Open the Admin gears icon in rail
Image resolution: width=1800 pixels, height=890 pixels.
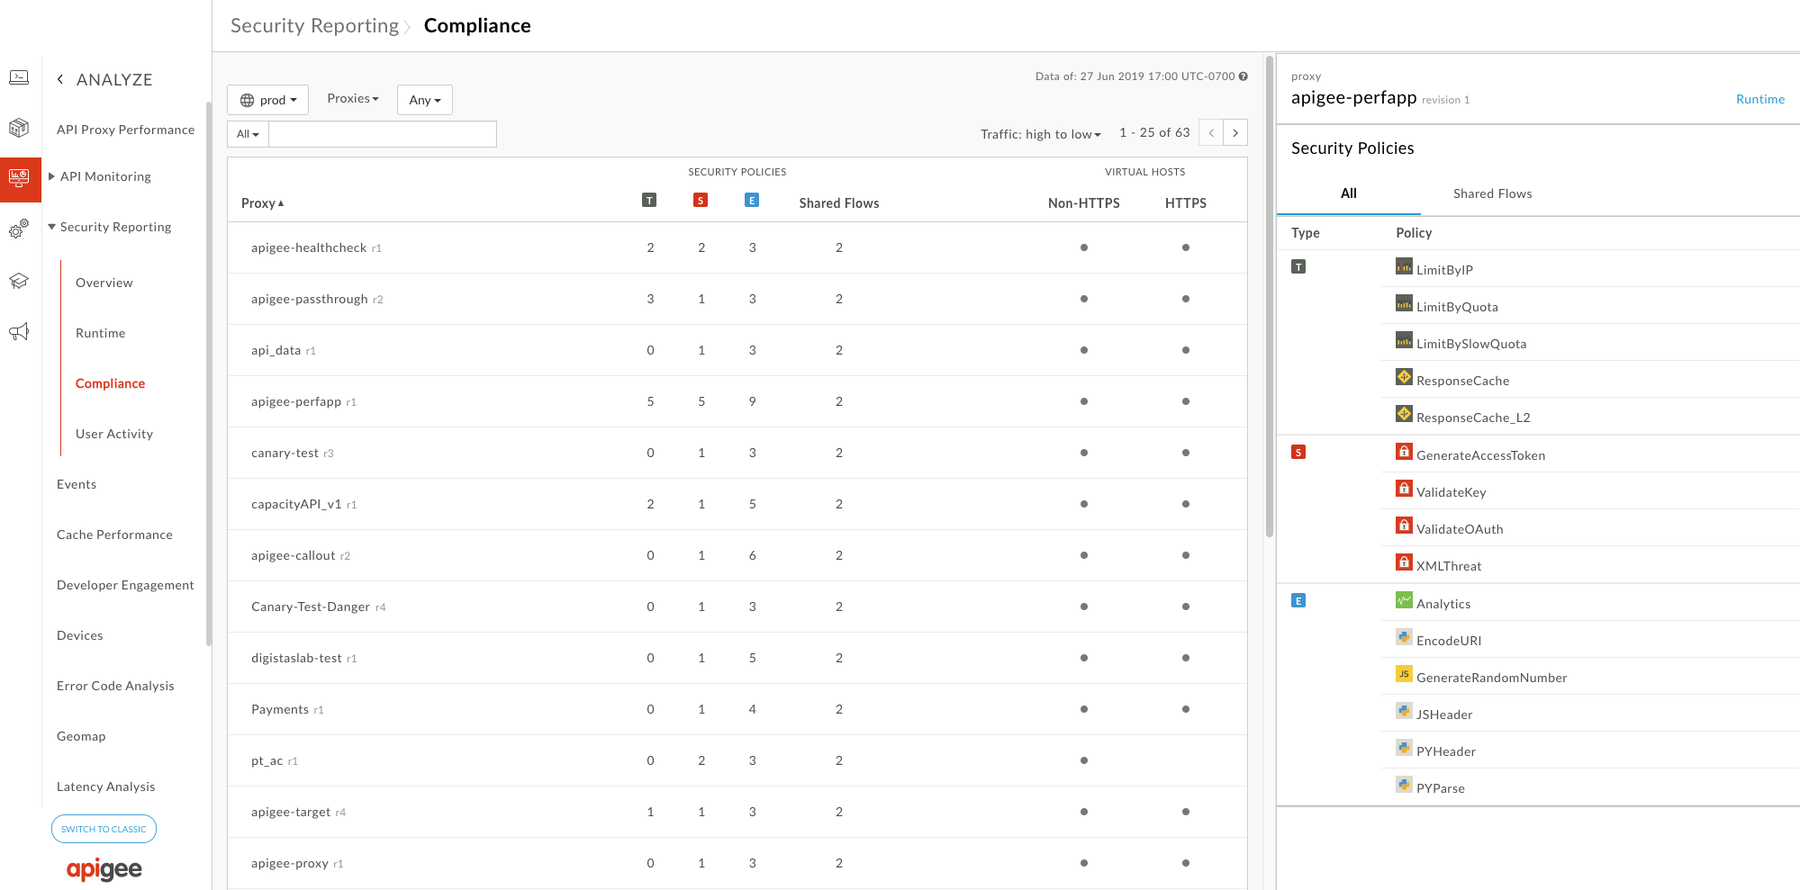tap(19, 229)
